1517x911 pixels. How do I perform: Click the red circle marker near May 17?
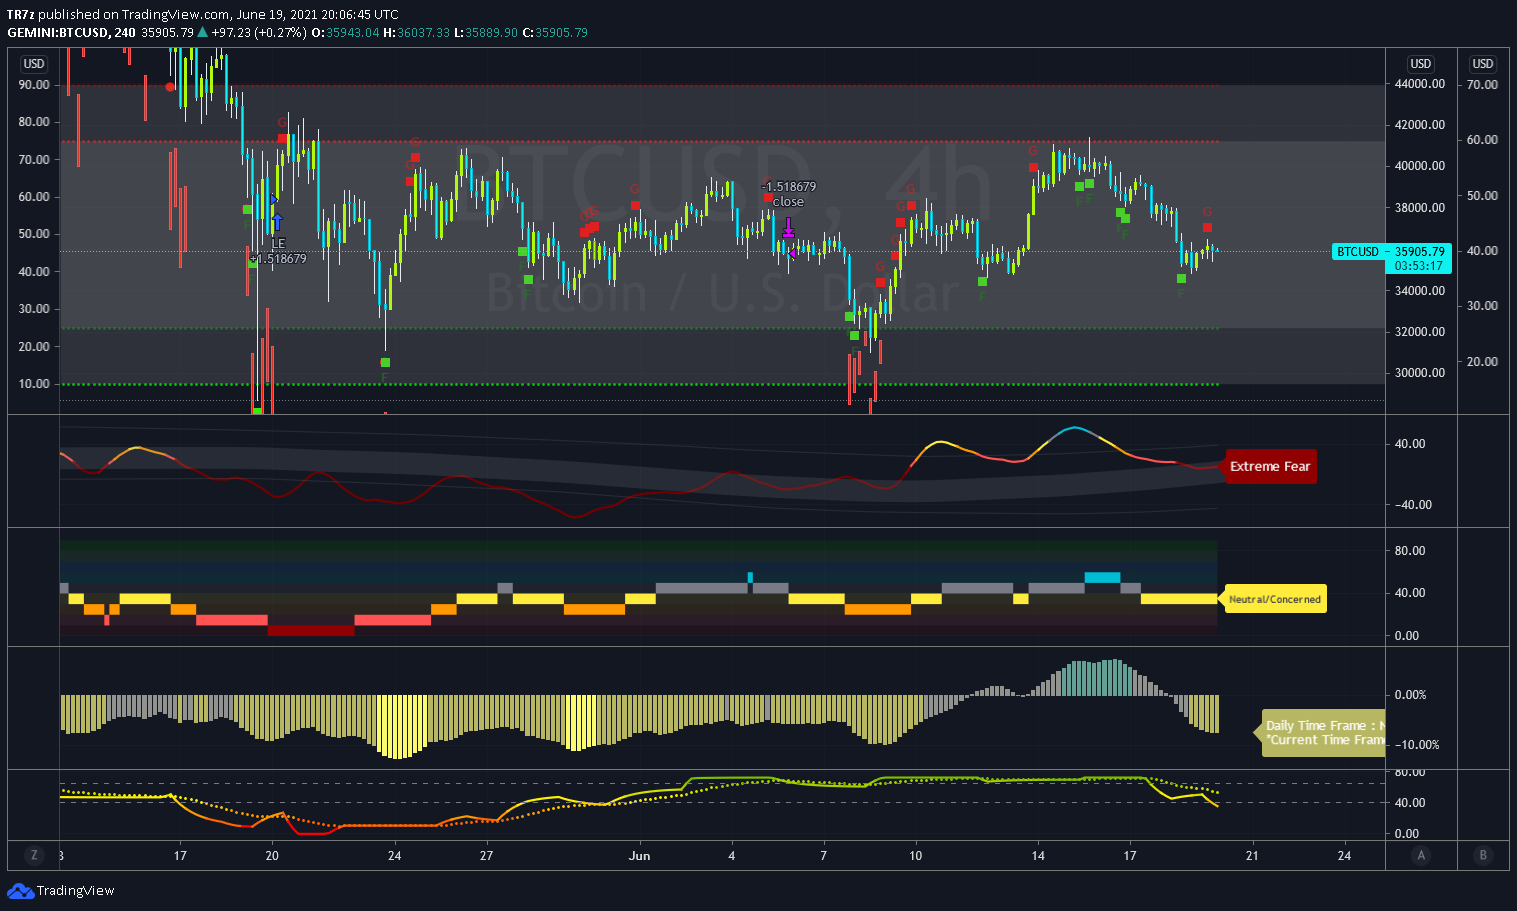click(x=169, y=87)
